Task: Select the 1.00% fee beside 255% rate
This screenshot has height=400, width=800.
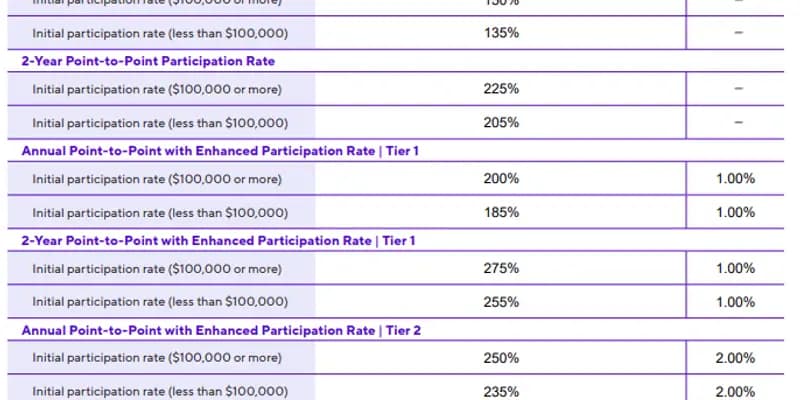Action: (x=735, y=302)
